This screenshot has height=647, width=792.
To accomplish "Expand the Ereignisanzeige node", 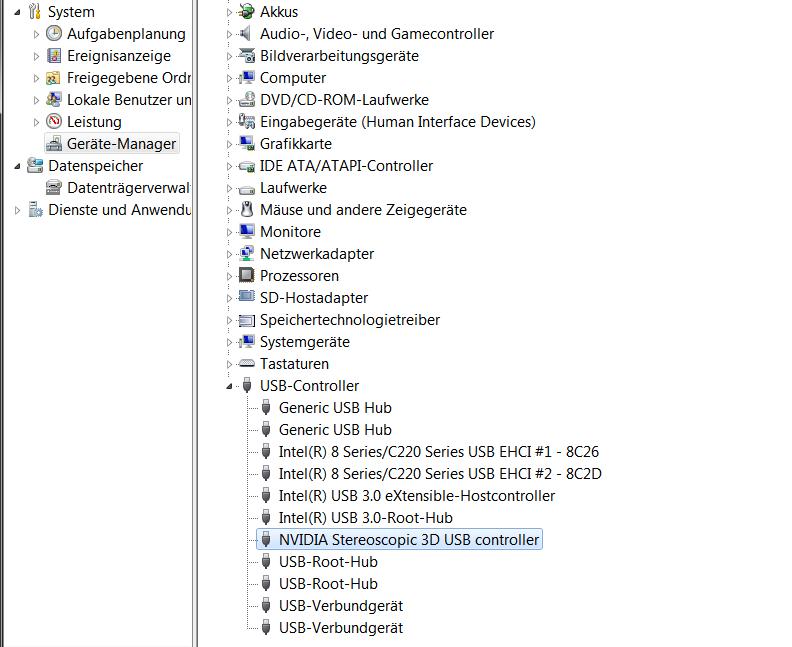I will pyautogui.click(x=36, y=56).
